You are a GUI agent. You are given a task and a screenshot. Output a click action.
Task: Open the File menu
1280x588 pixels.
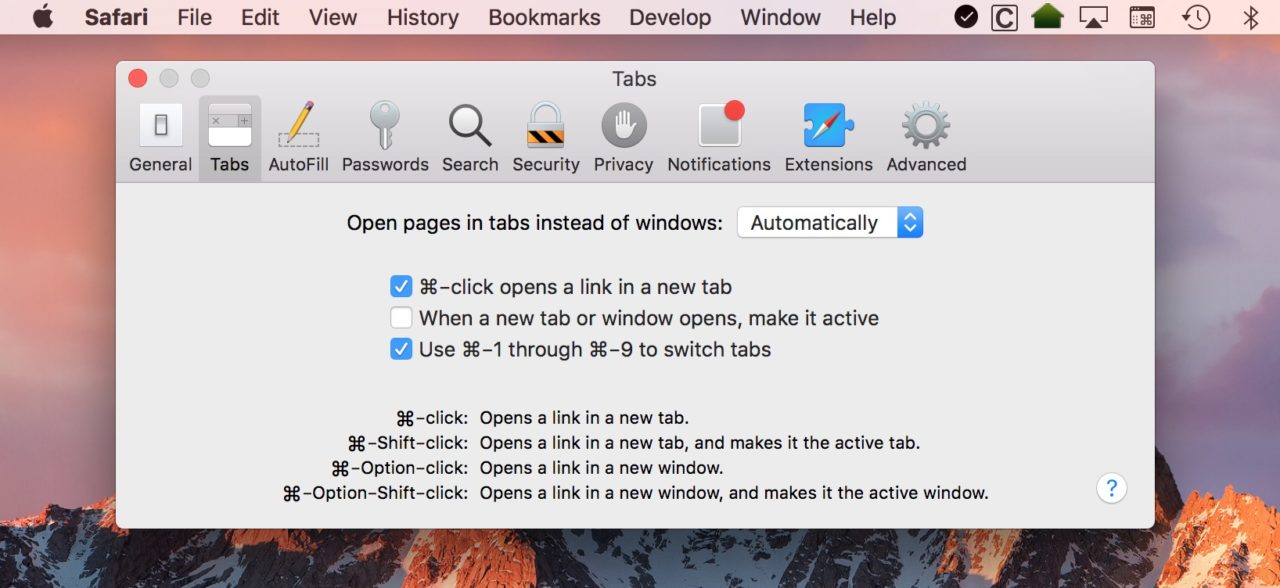[194, 17]
